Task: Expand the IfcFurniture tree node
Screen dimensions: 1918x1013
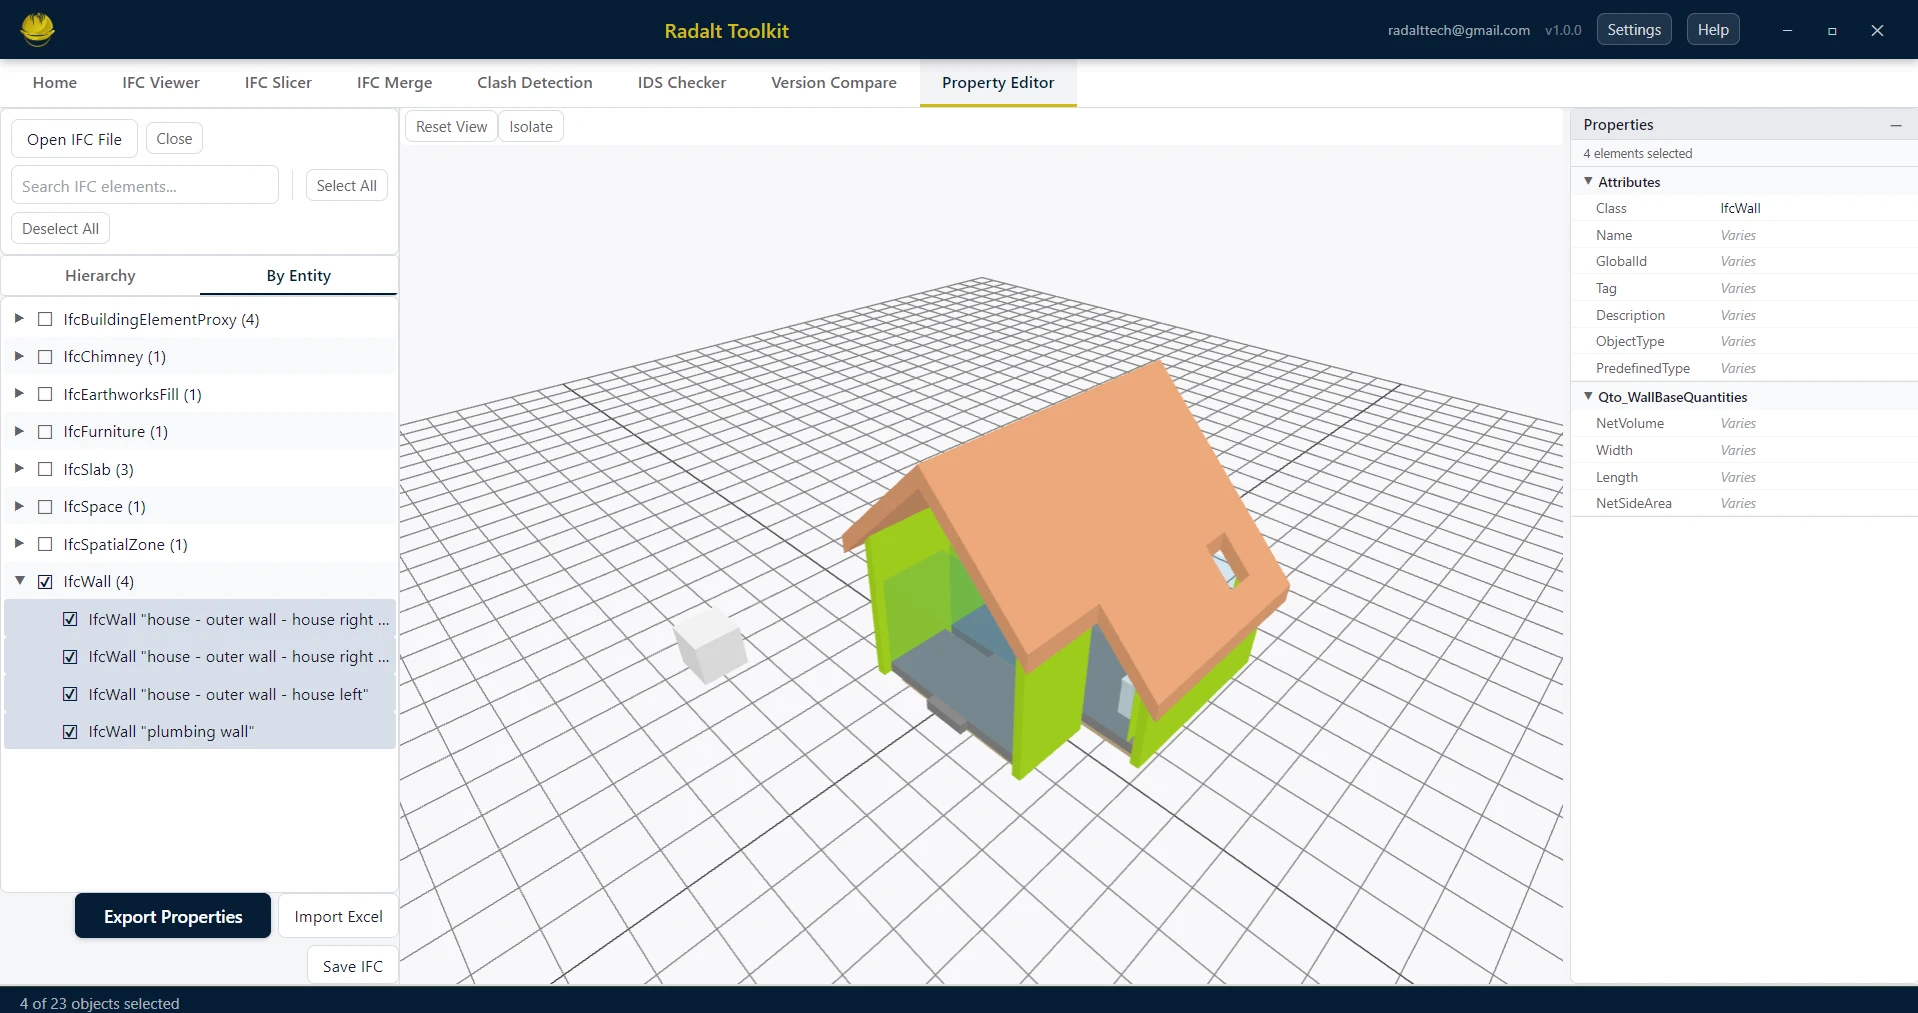Action: tap(18, 431)
